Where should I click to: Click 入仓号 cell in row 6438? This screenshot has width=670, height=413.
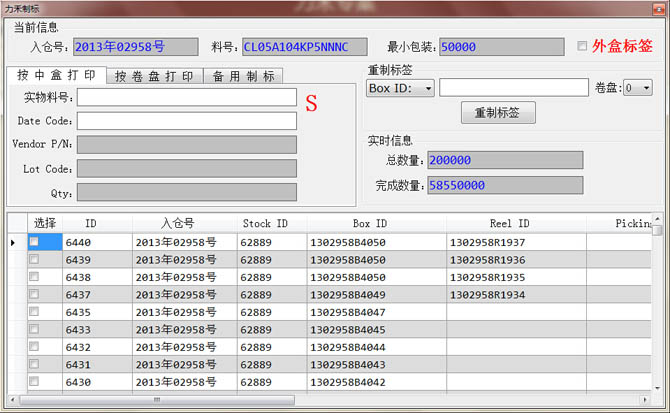[x=185, y=277]
